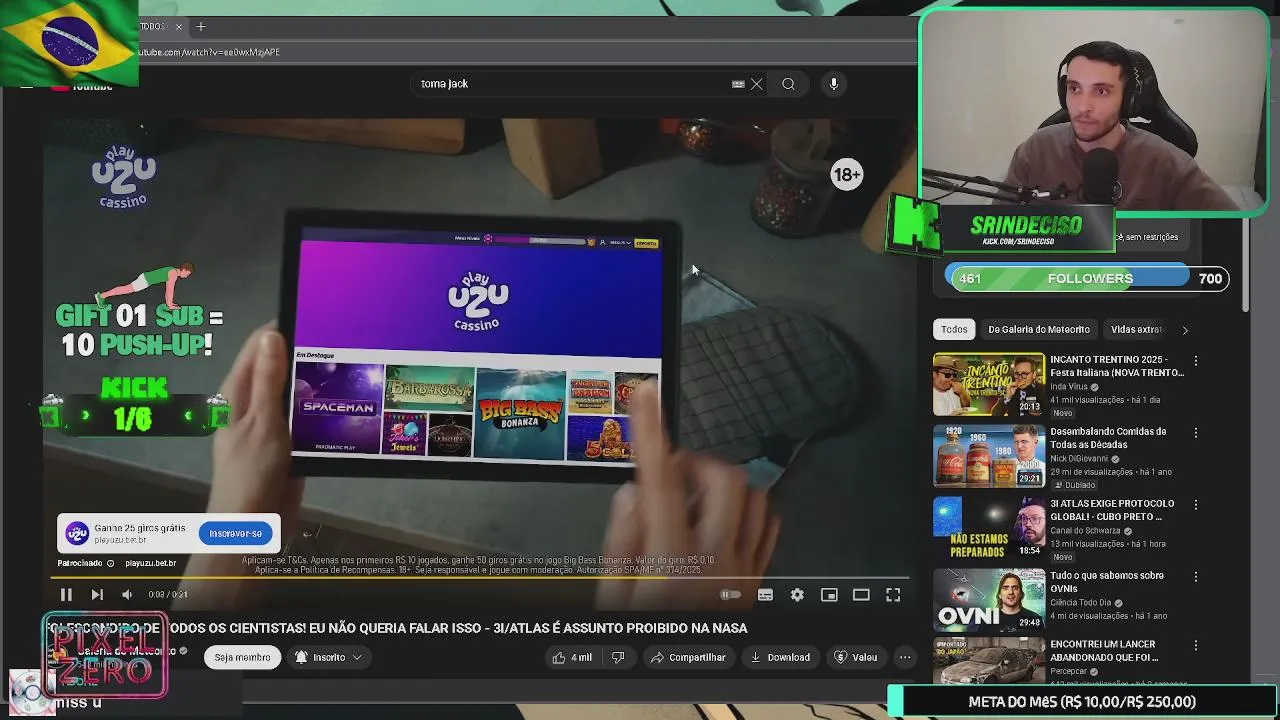Open the Inda Vírus channel name

[x=1069, y=387]
